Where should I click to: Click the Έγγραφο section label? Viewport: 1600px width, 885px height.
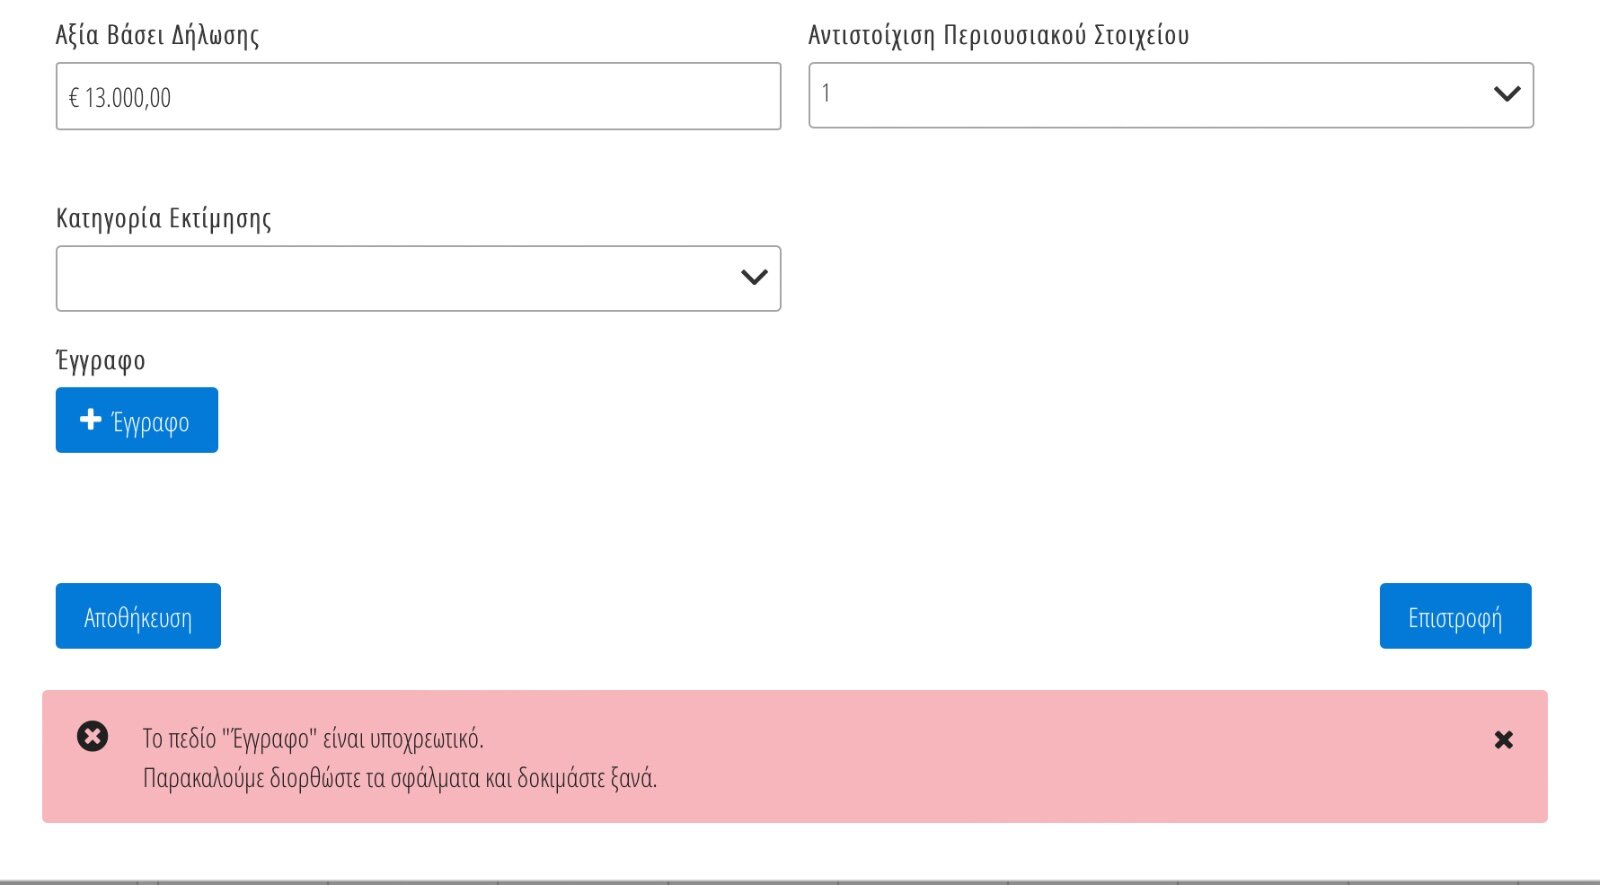[100, 360]
